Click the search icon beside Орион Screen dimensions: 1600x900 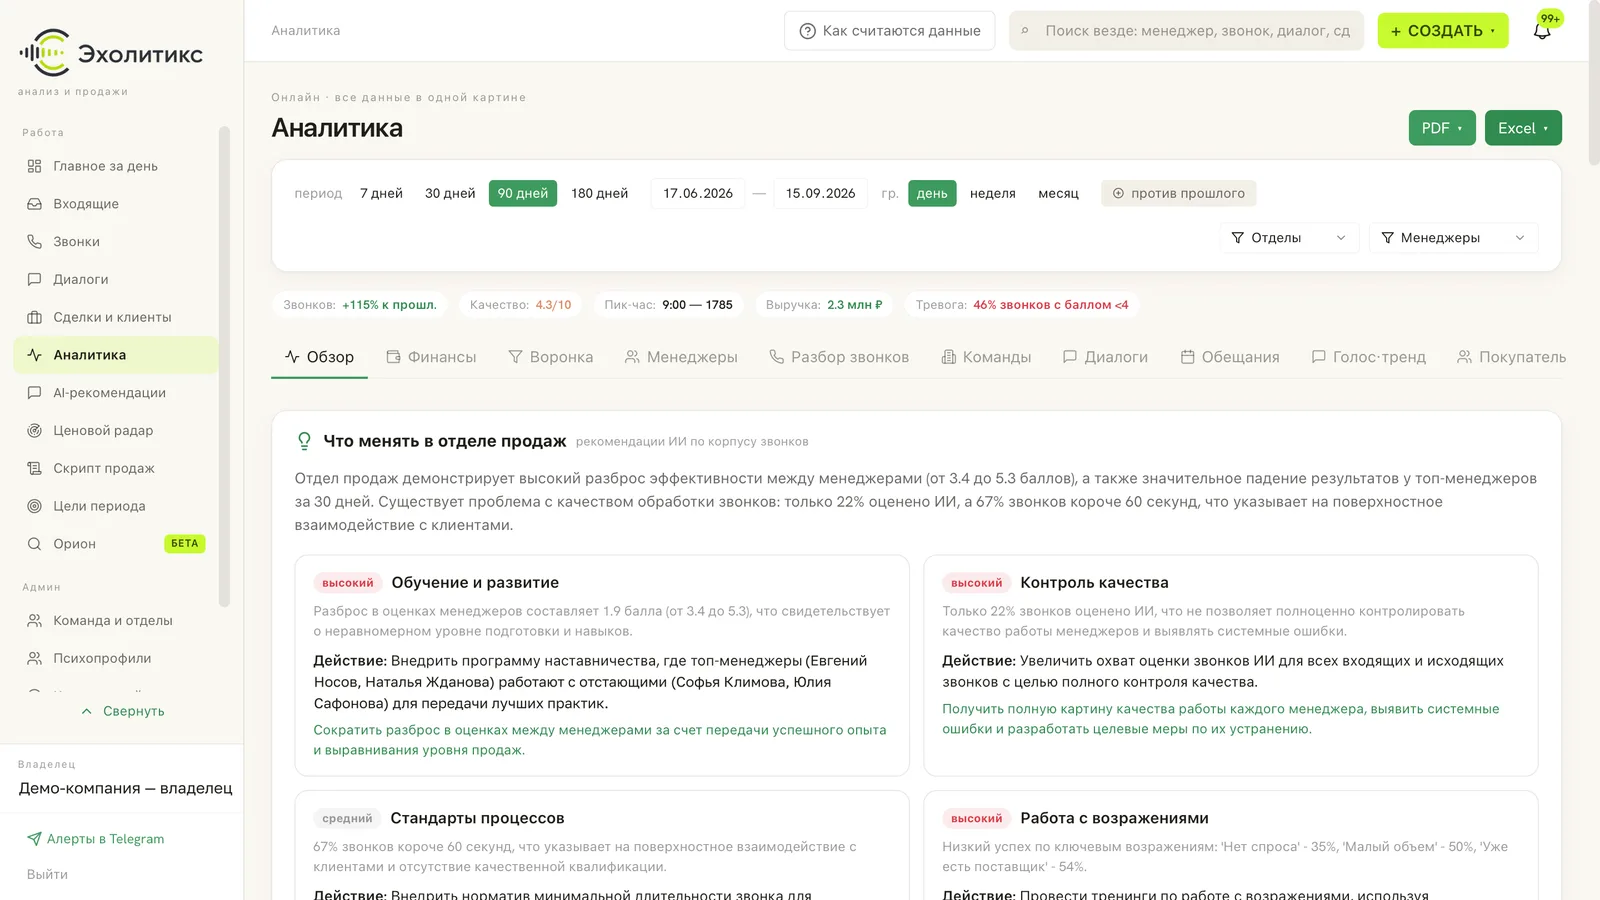click(x=34, y=544)
